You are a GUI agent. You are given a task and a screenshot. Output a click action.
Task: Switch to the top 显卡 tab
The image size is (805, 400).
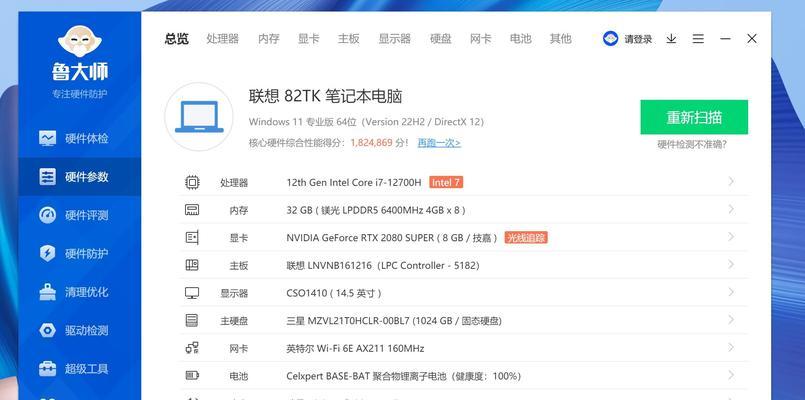(x=309, y=39)
